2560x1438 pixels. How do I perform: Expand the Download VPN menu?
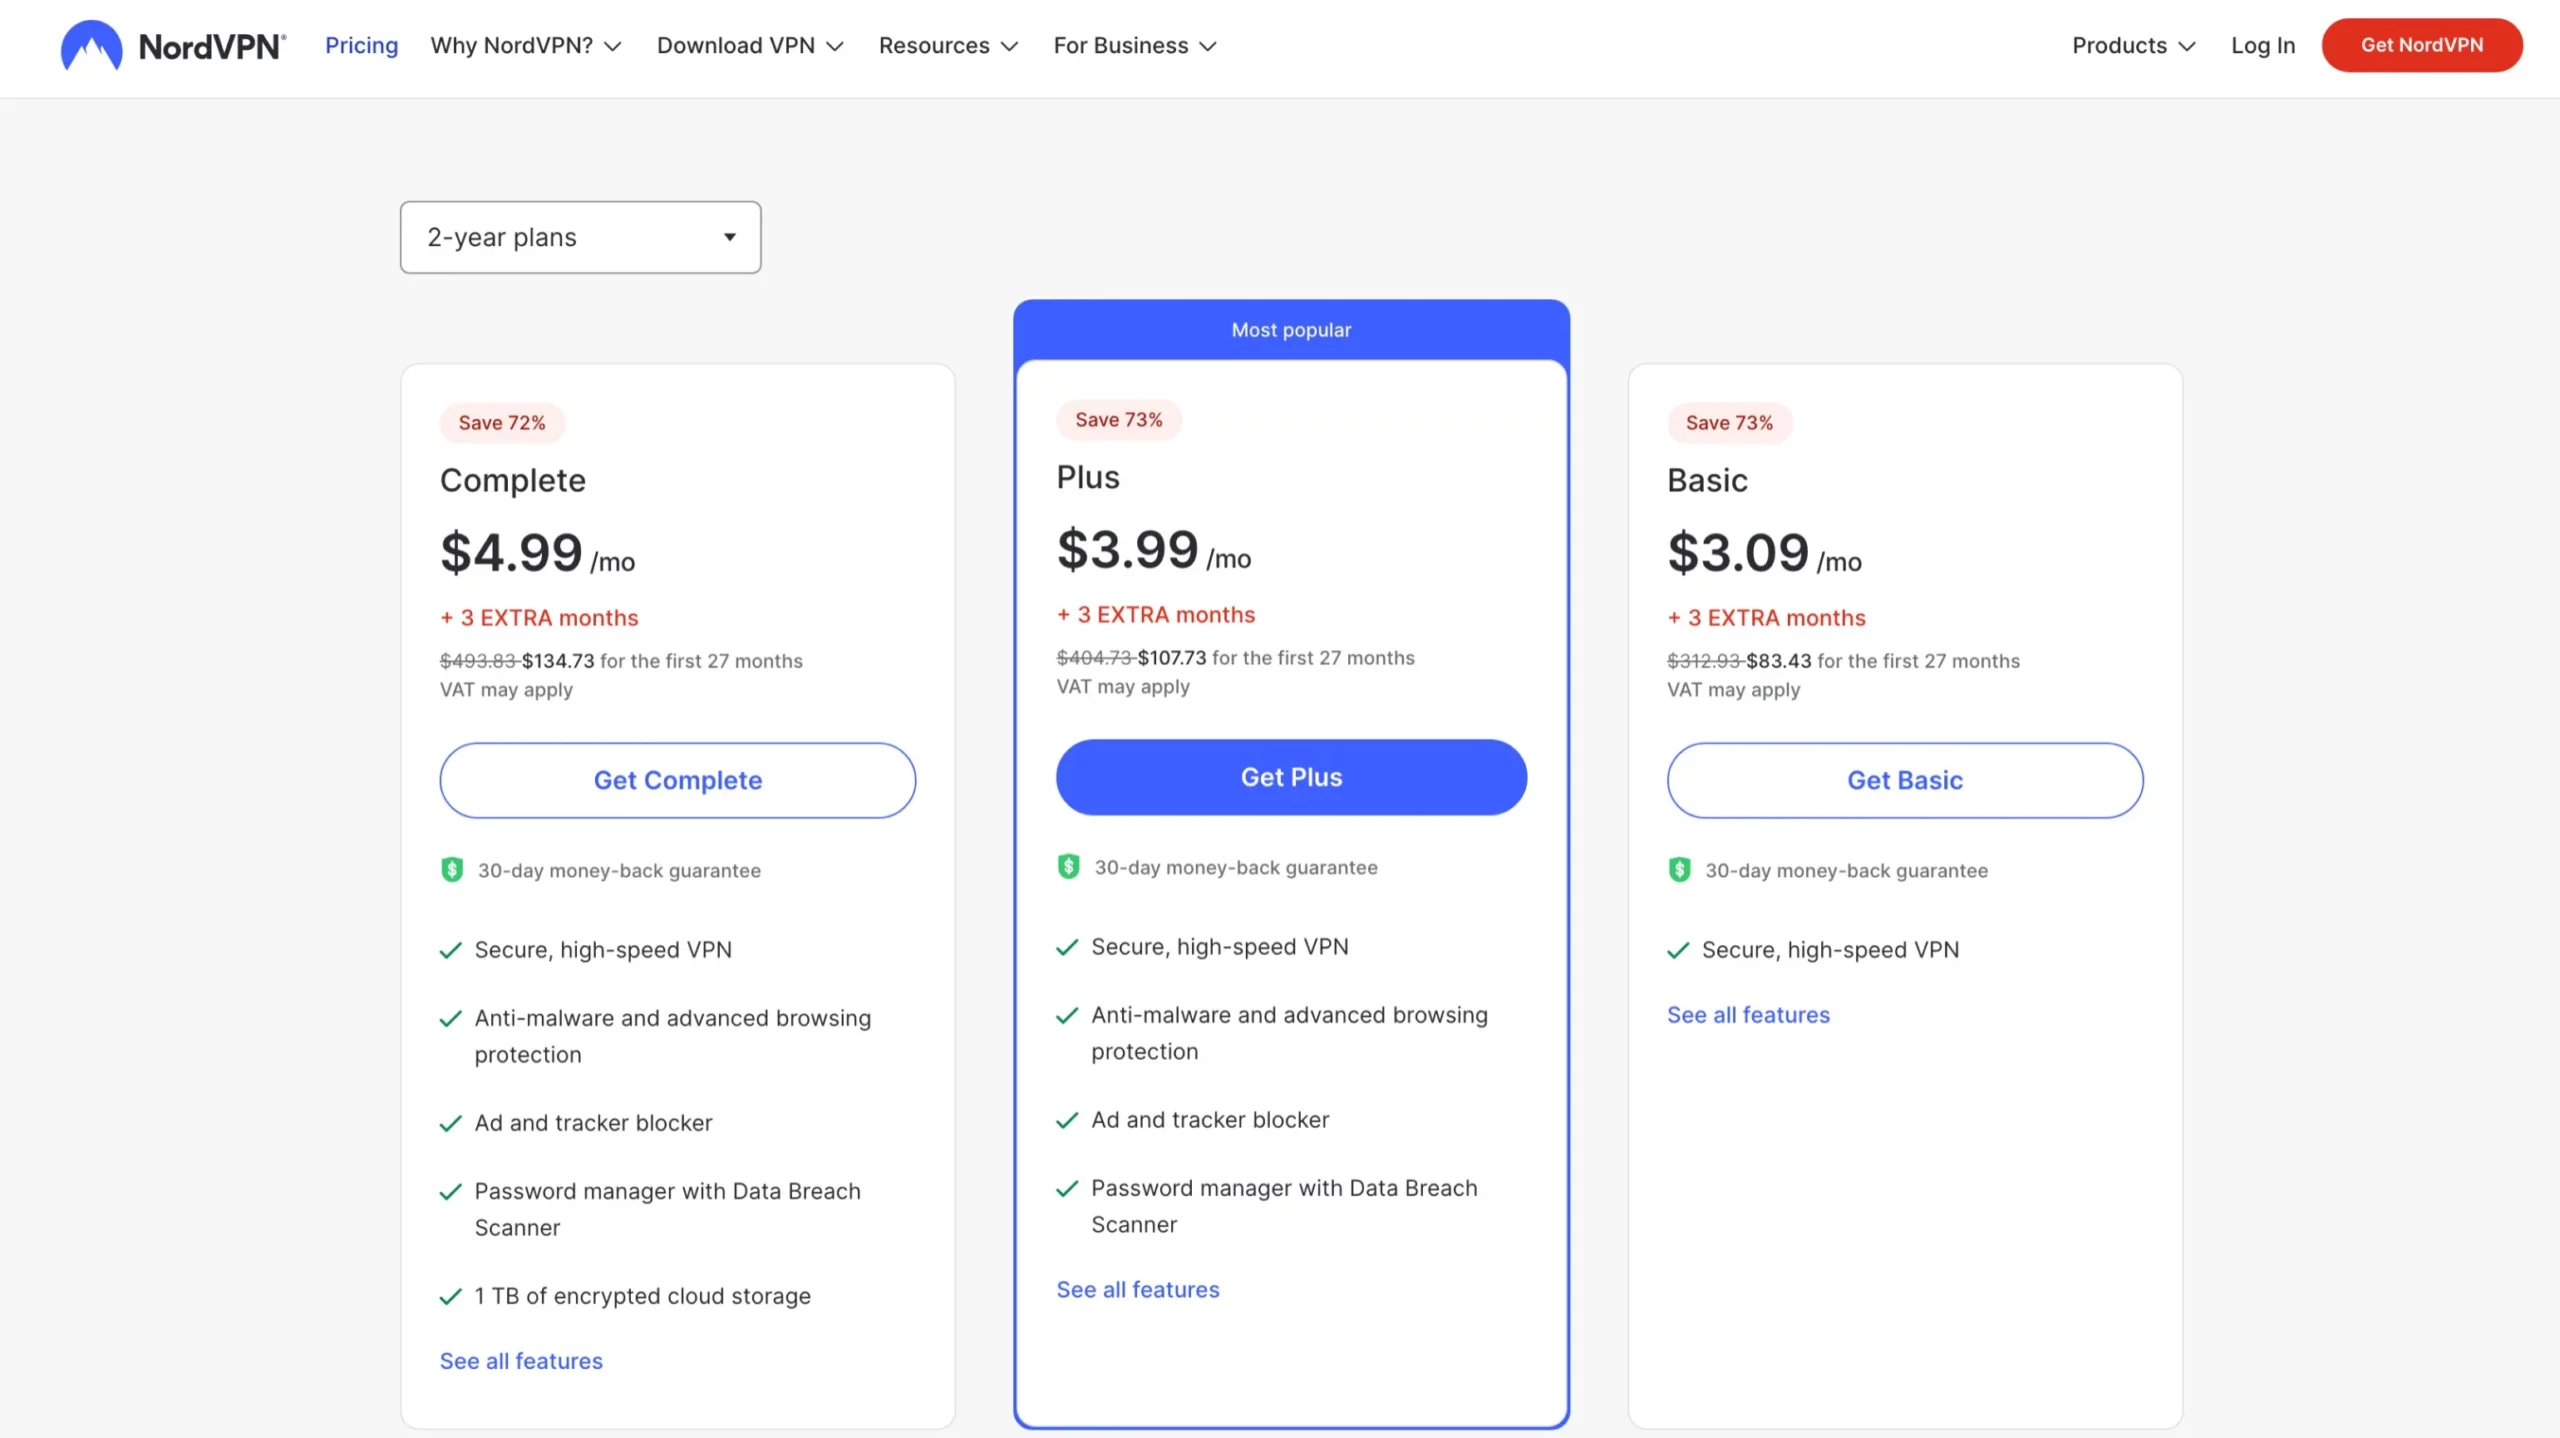pos(750,45)
